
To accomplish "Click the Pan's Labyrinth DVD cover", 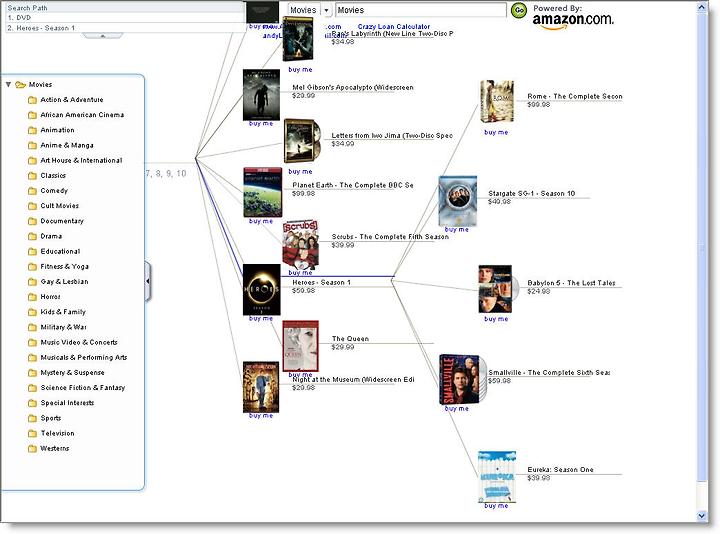I will pos(298,39).
